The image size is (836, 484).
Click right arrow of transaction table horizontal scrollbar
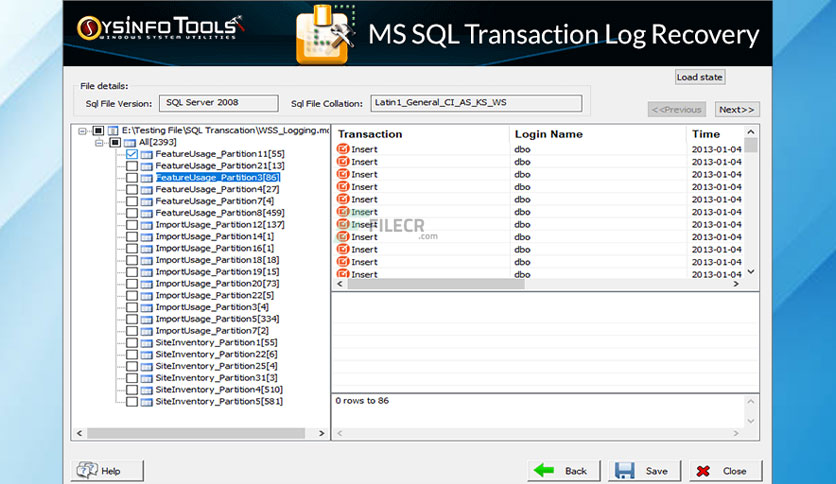pyautogui.click(x=736, y=284)
